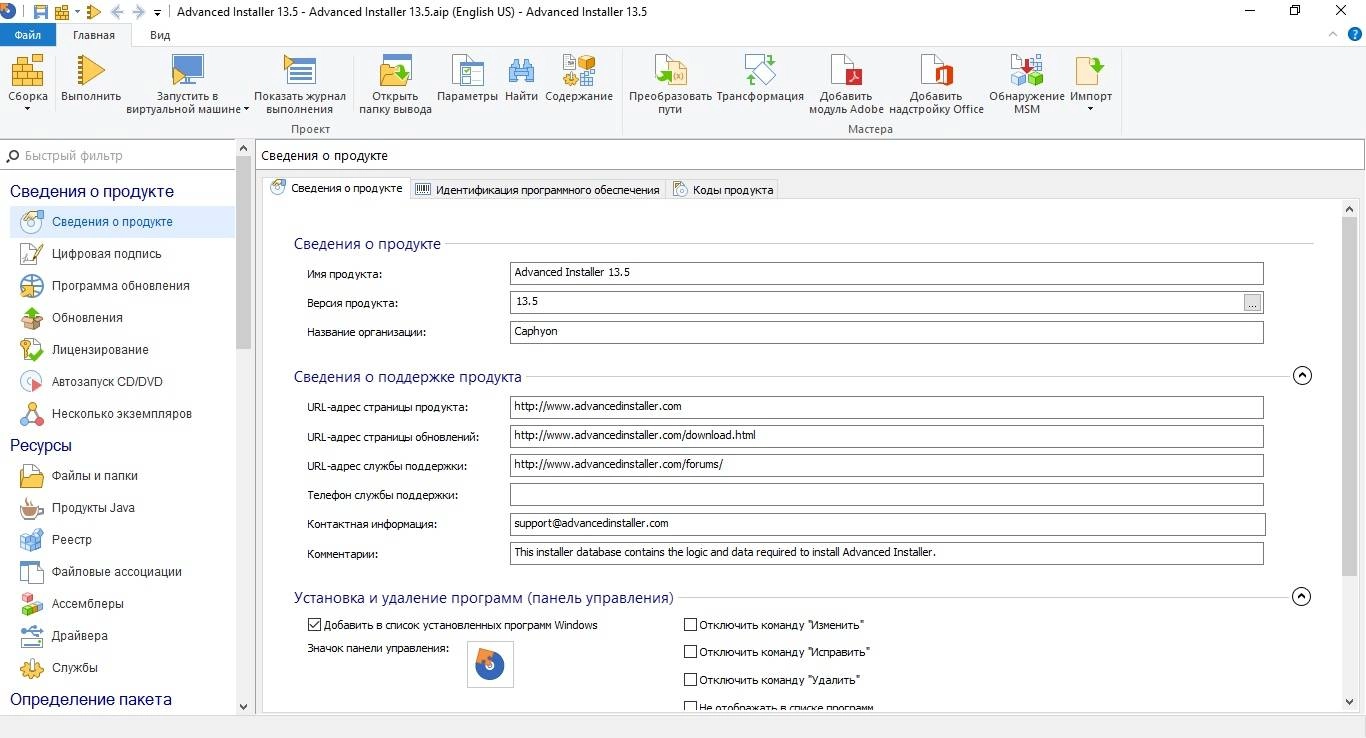
Task: Switch to the Вид ribbon tab
Action: point(160,34)
